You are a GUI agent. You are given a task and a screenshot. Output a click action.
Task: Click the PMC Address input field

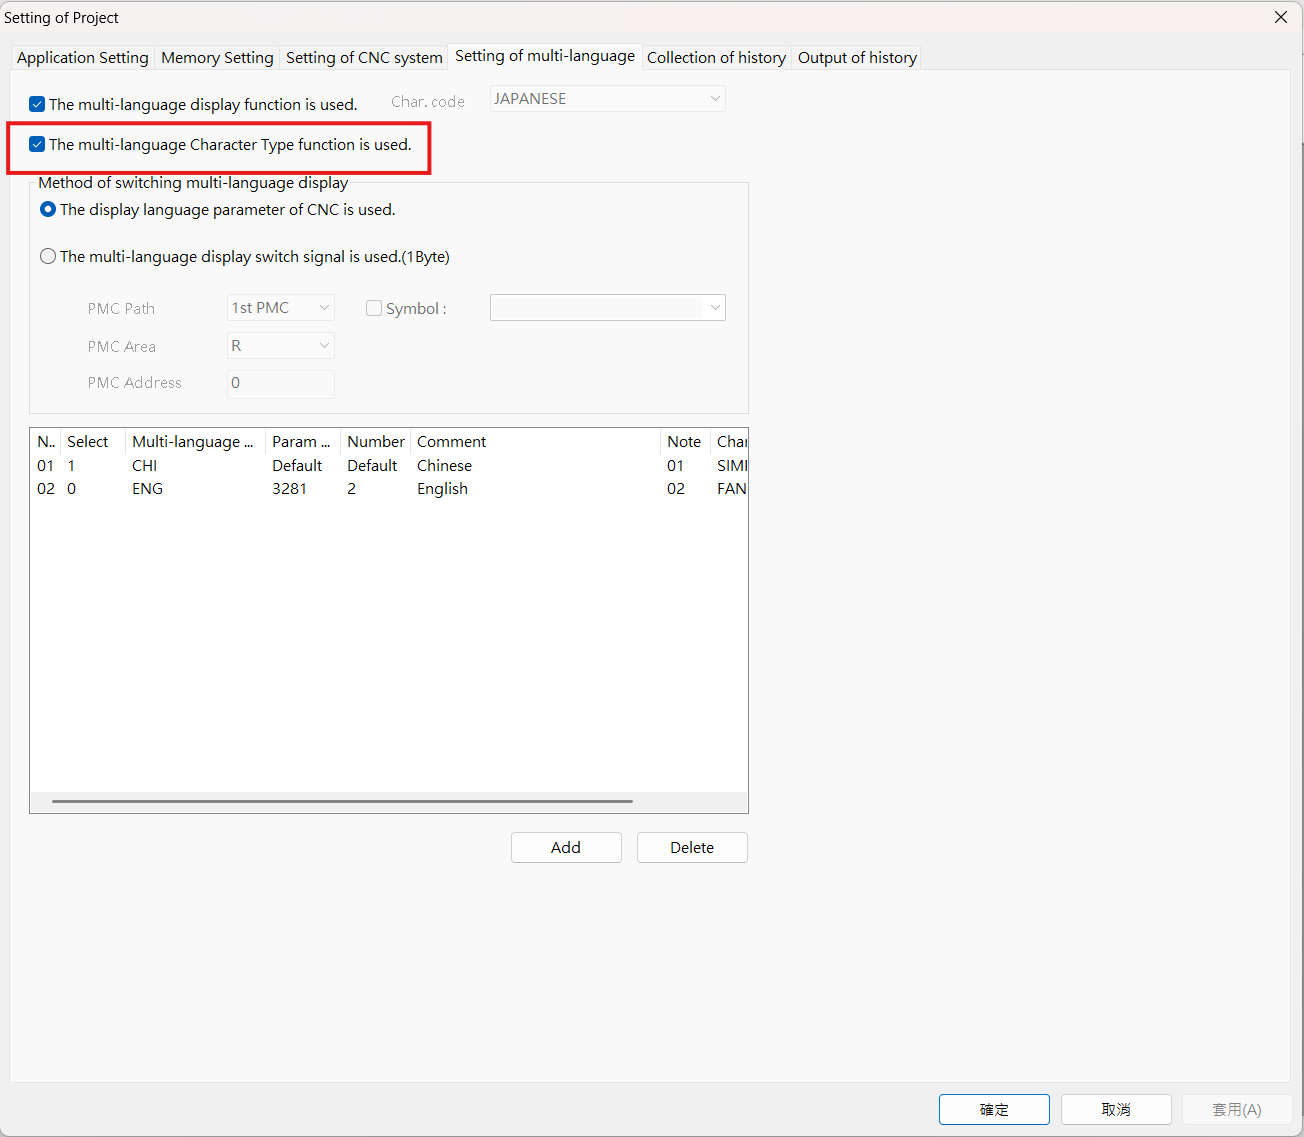281,383
